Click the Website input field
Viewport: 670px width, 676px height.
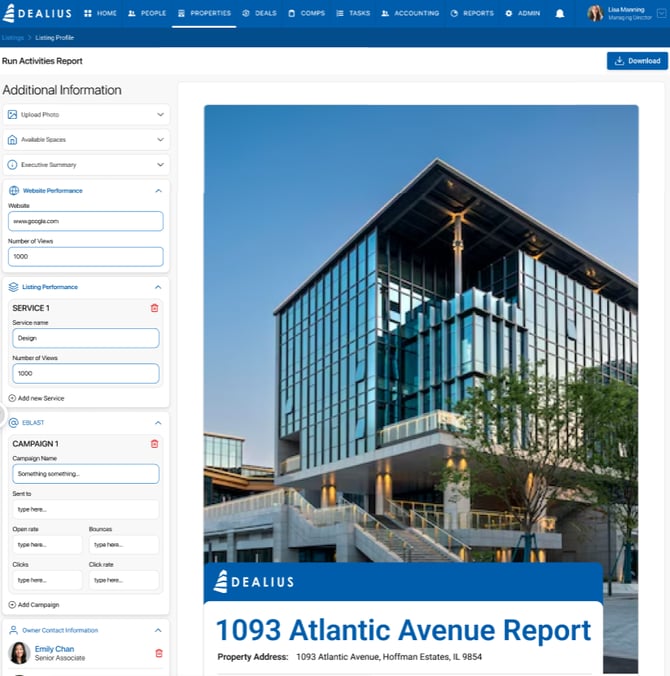click(86, 221)
